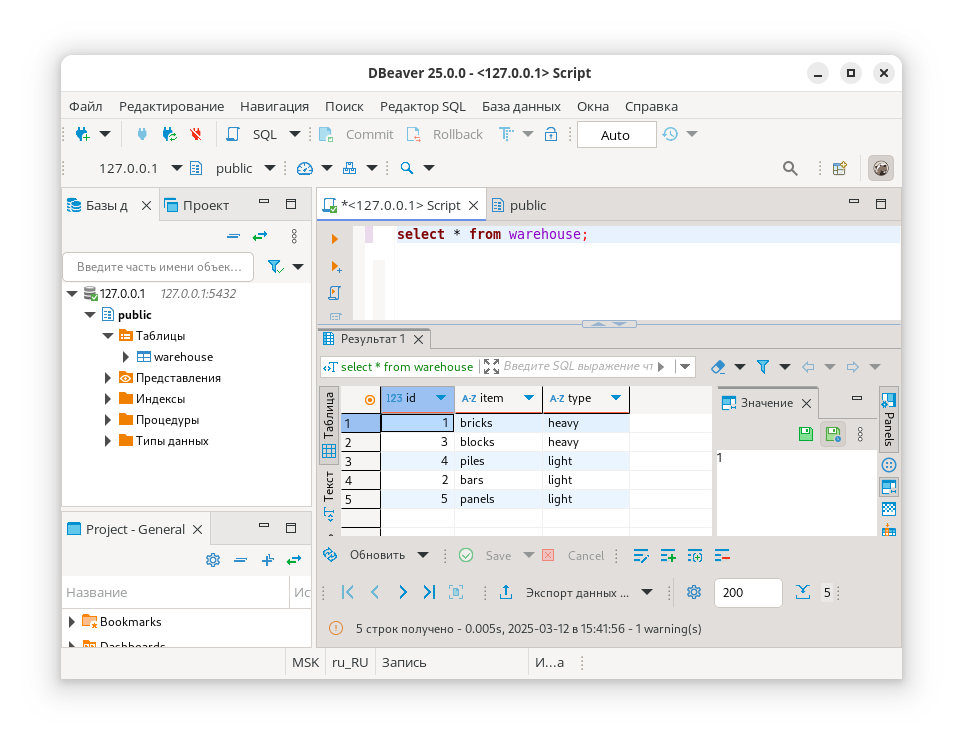This screenshot has height=746, width=963.
Task: Add a new row in the results toolbar
Action: pyautogui.click(x=668, y=555)
